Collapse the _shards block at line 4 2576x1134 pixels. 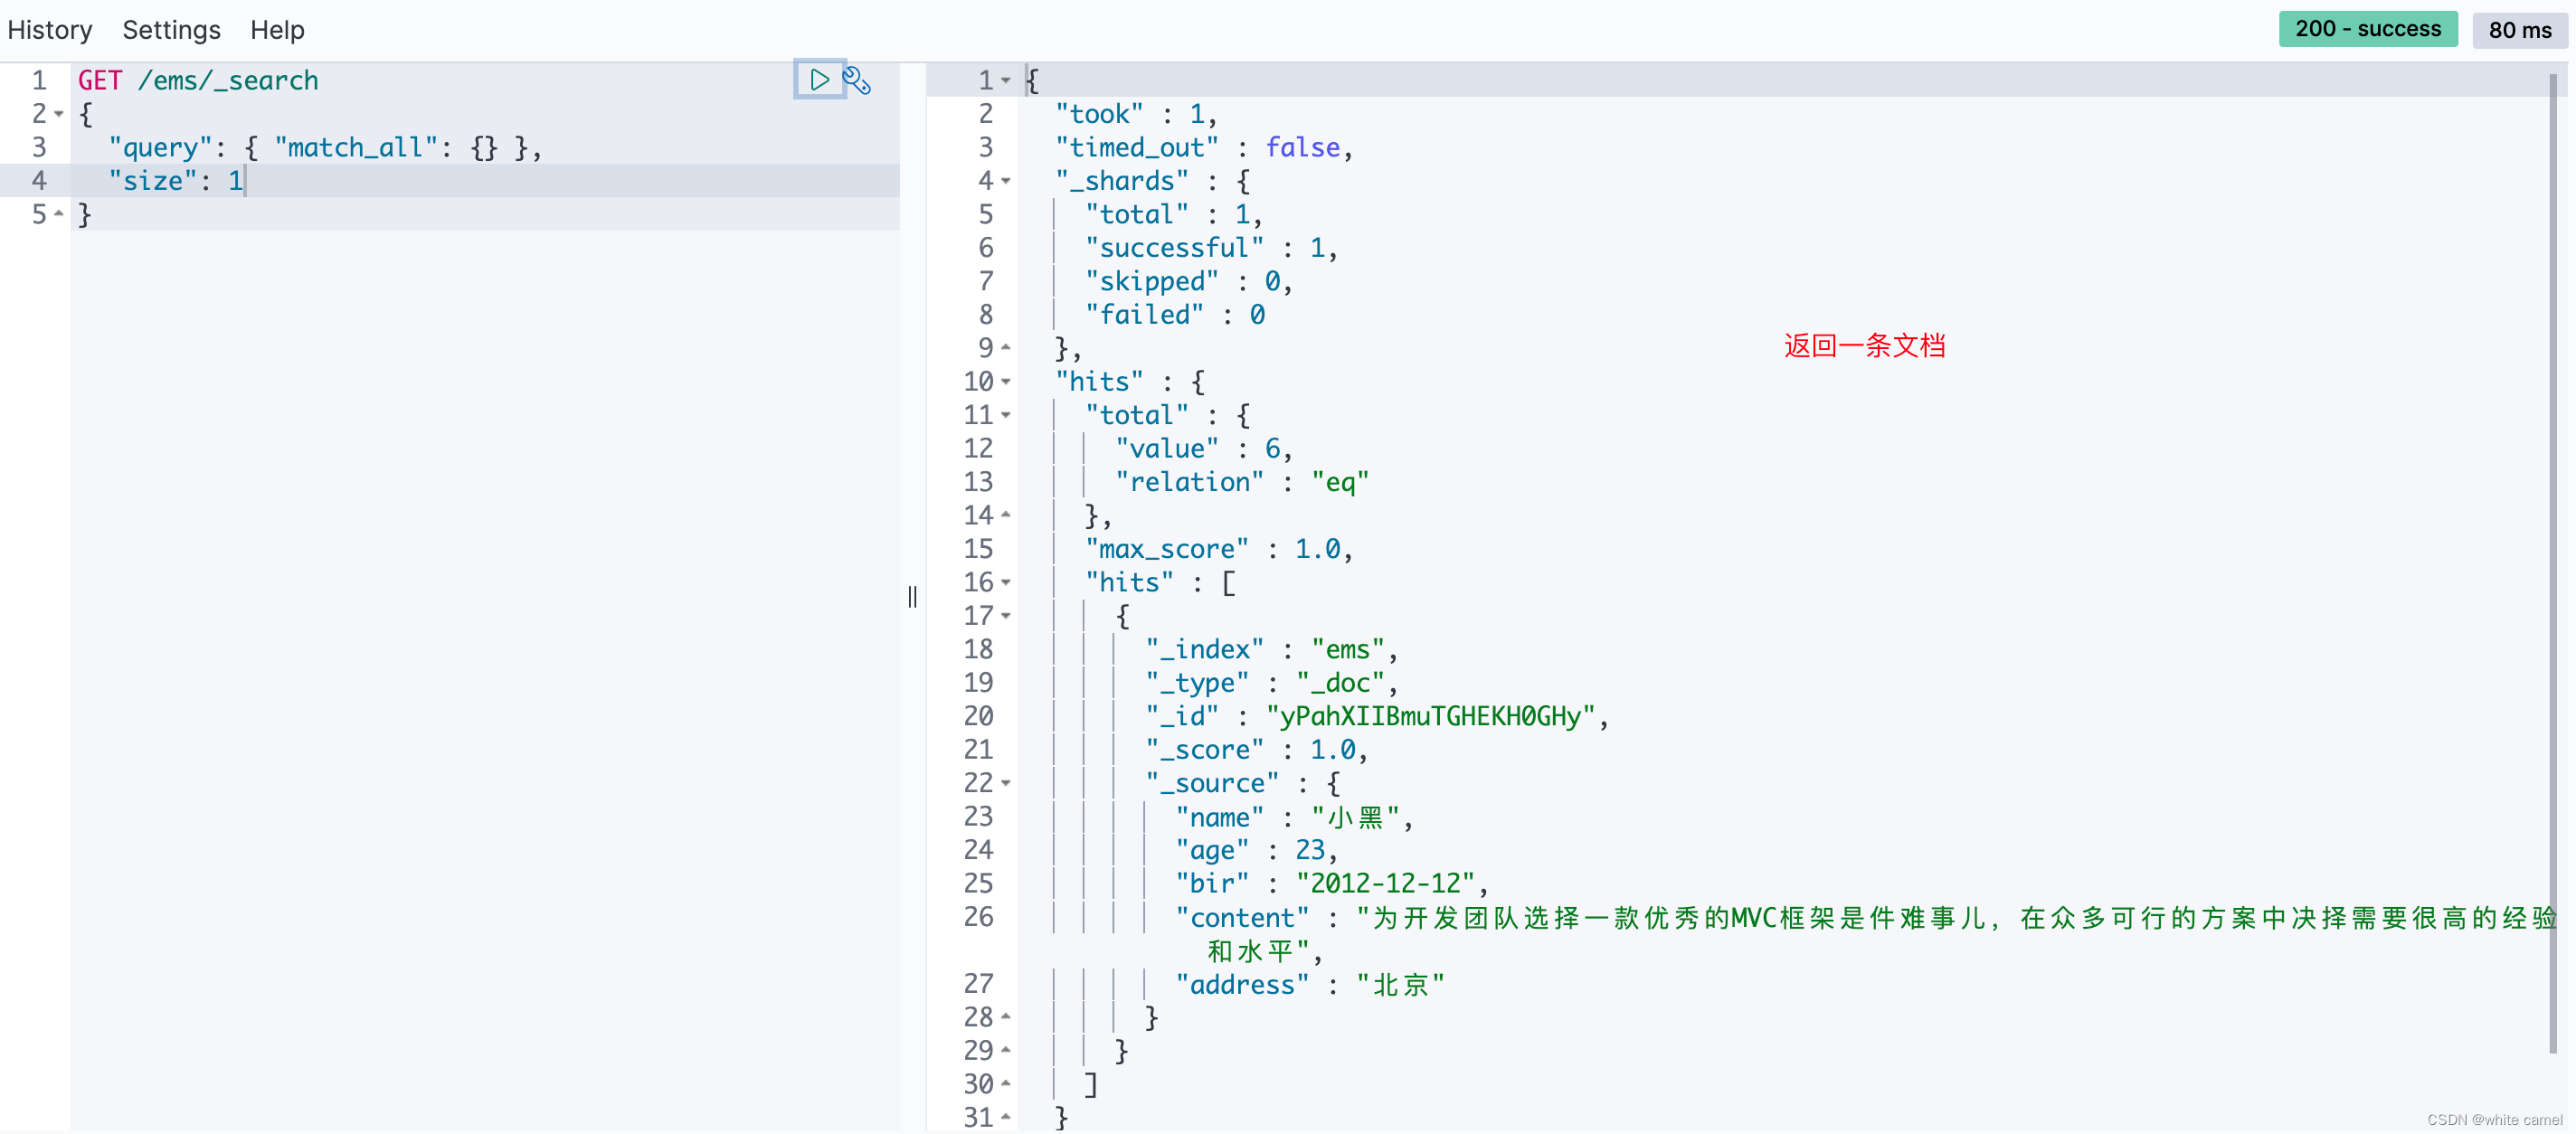(1006, 181)
